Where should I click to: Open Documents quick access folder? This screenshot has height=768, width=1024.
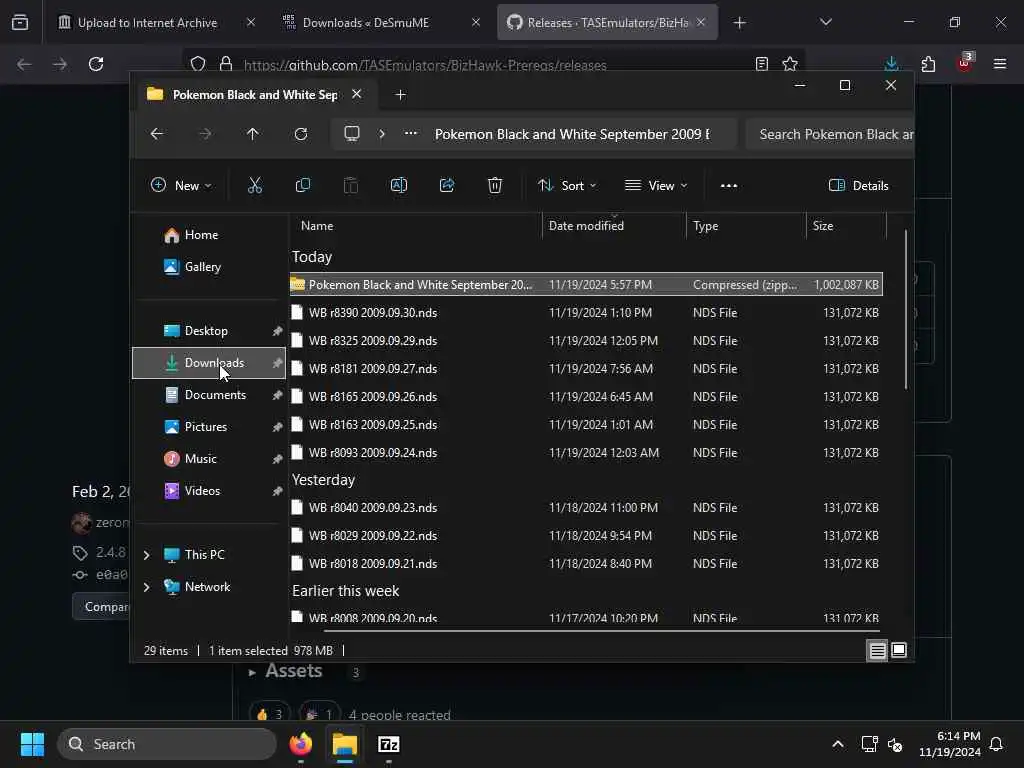[215, 395]
